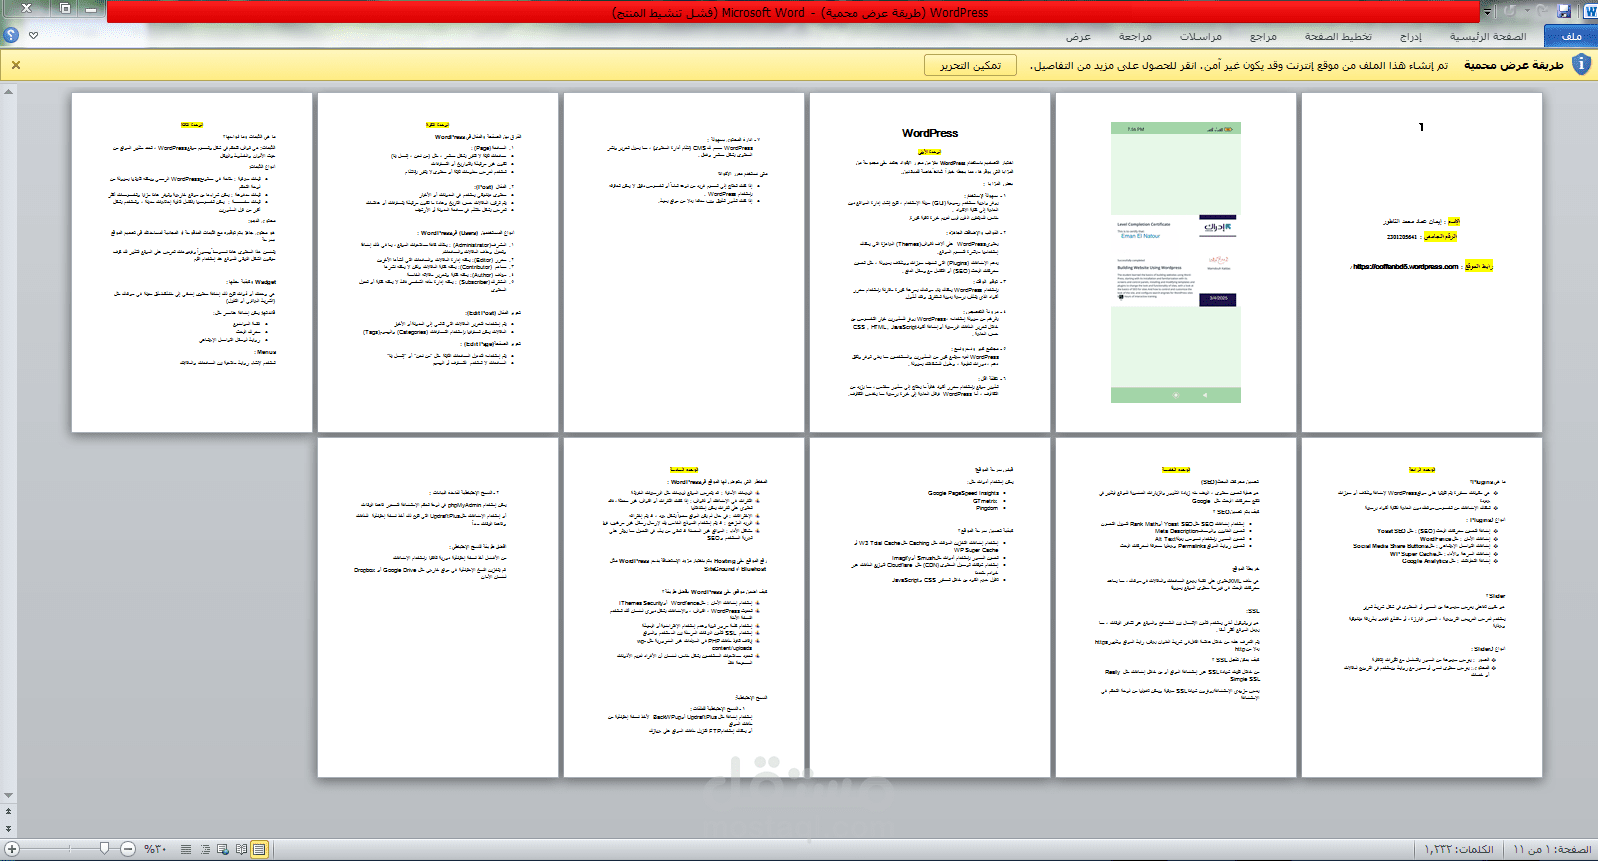Open the مراسلات (Mailings) tab
Image resolution: width=1598 pixels, height=861 pixels.
(x=1200, y=36)
